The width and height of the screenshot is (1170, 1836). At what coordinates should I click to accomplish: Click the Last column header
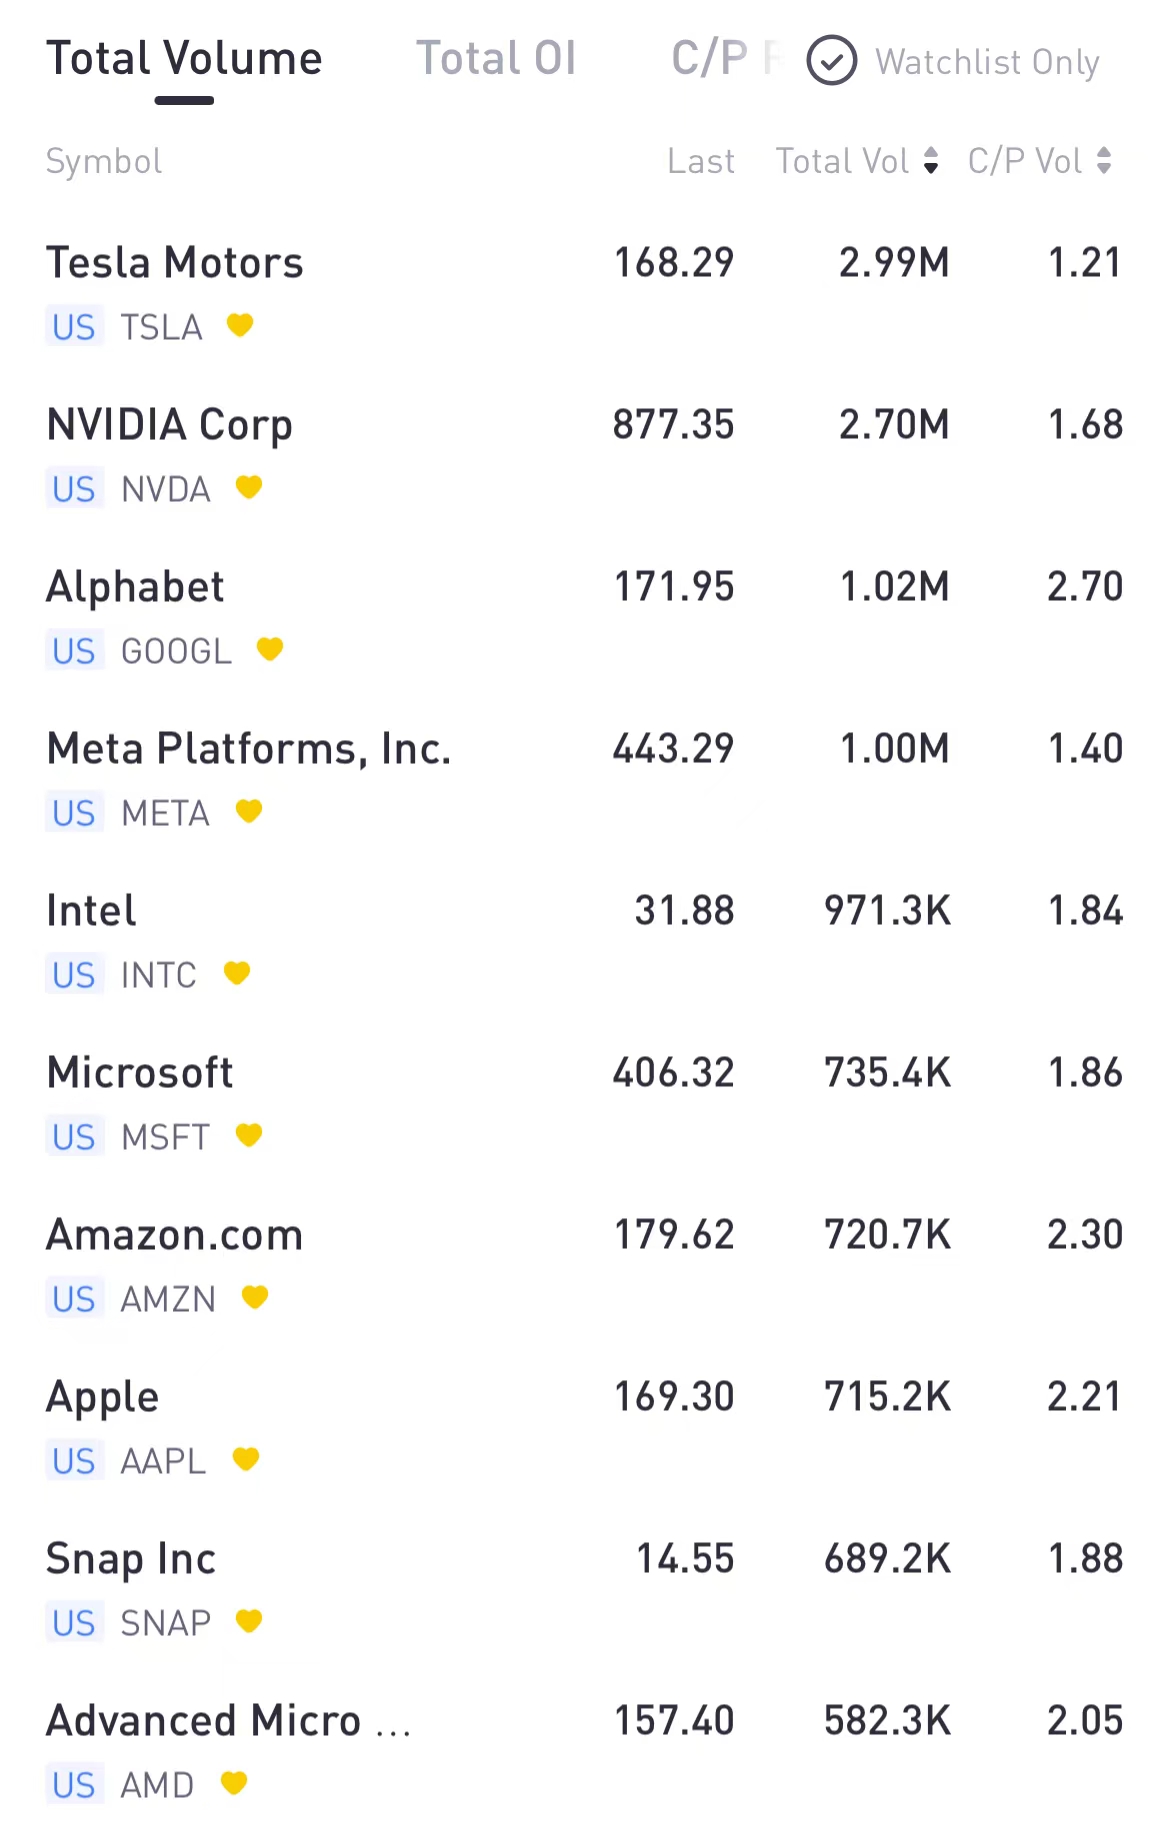(x=700, y=161)
